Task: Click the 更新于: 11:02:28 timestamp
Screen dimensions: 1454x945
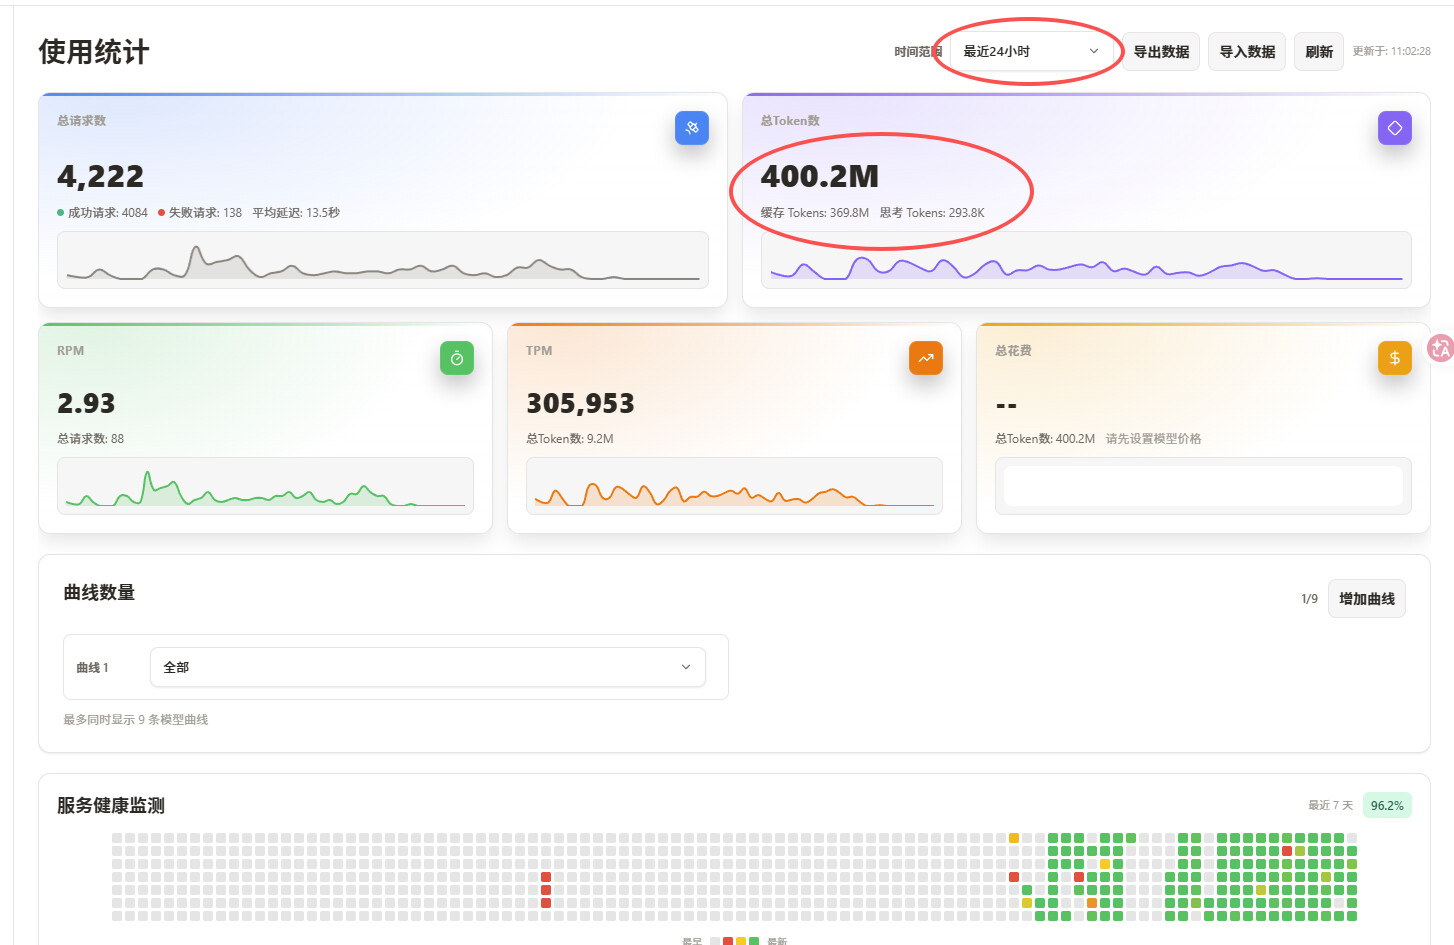Action: pyautogui.click(x=1391, y=51)
